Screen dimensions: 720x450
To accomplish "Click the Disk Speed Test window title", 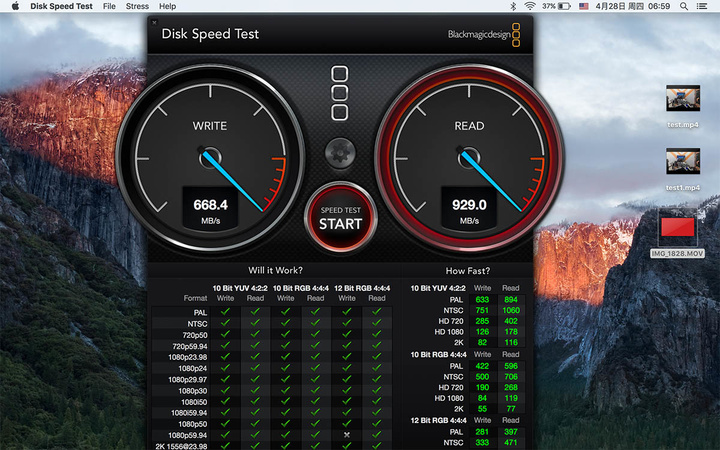I will pyautogui.click(x=210, y=34).
